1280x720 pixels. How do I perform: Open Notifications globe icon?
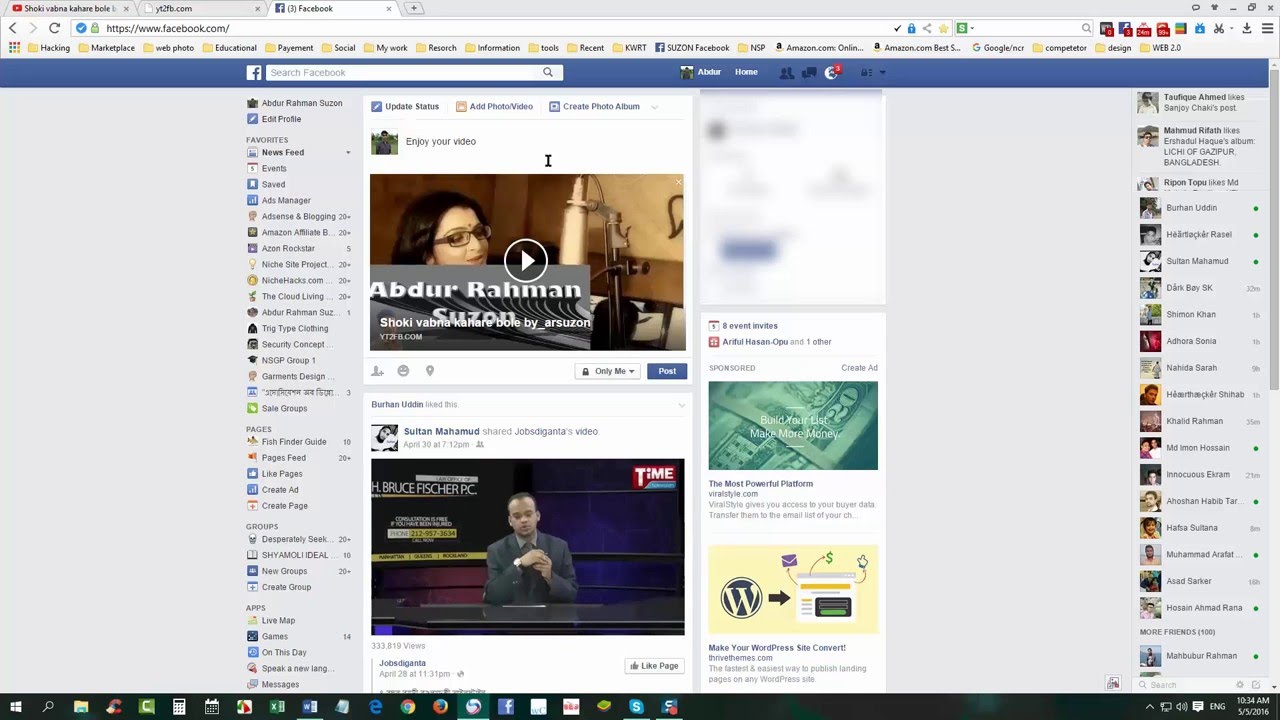(x=831, y=73)
